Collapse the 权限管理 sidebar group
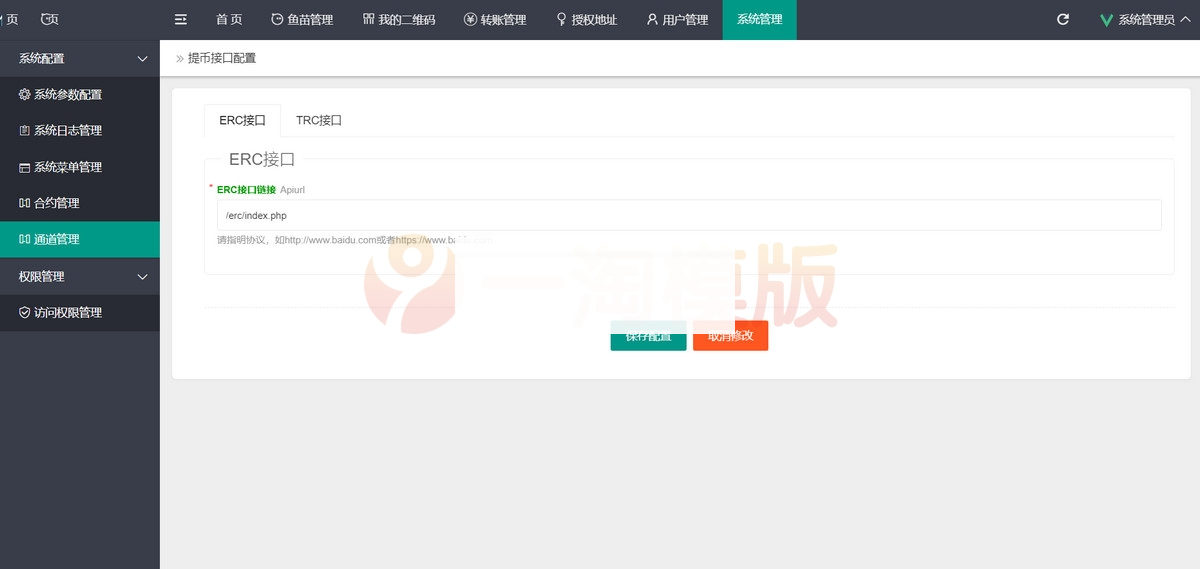1200x569 pixels. coord(80,276)
